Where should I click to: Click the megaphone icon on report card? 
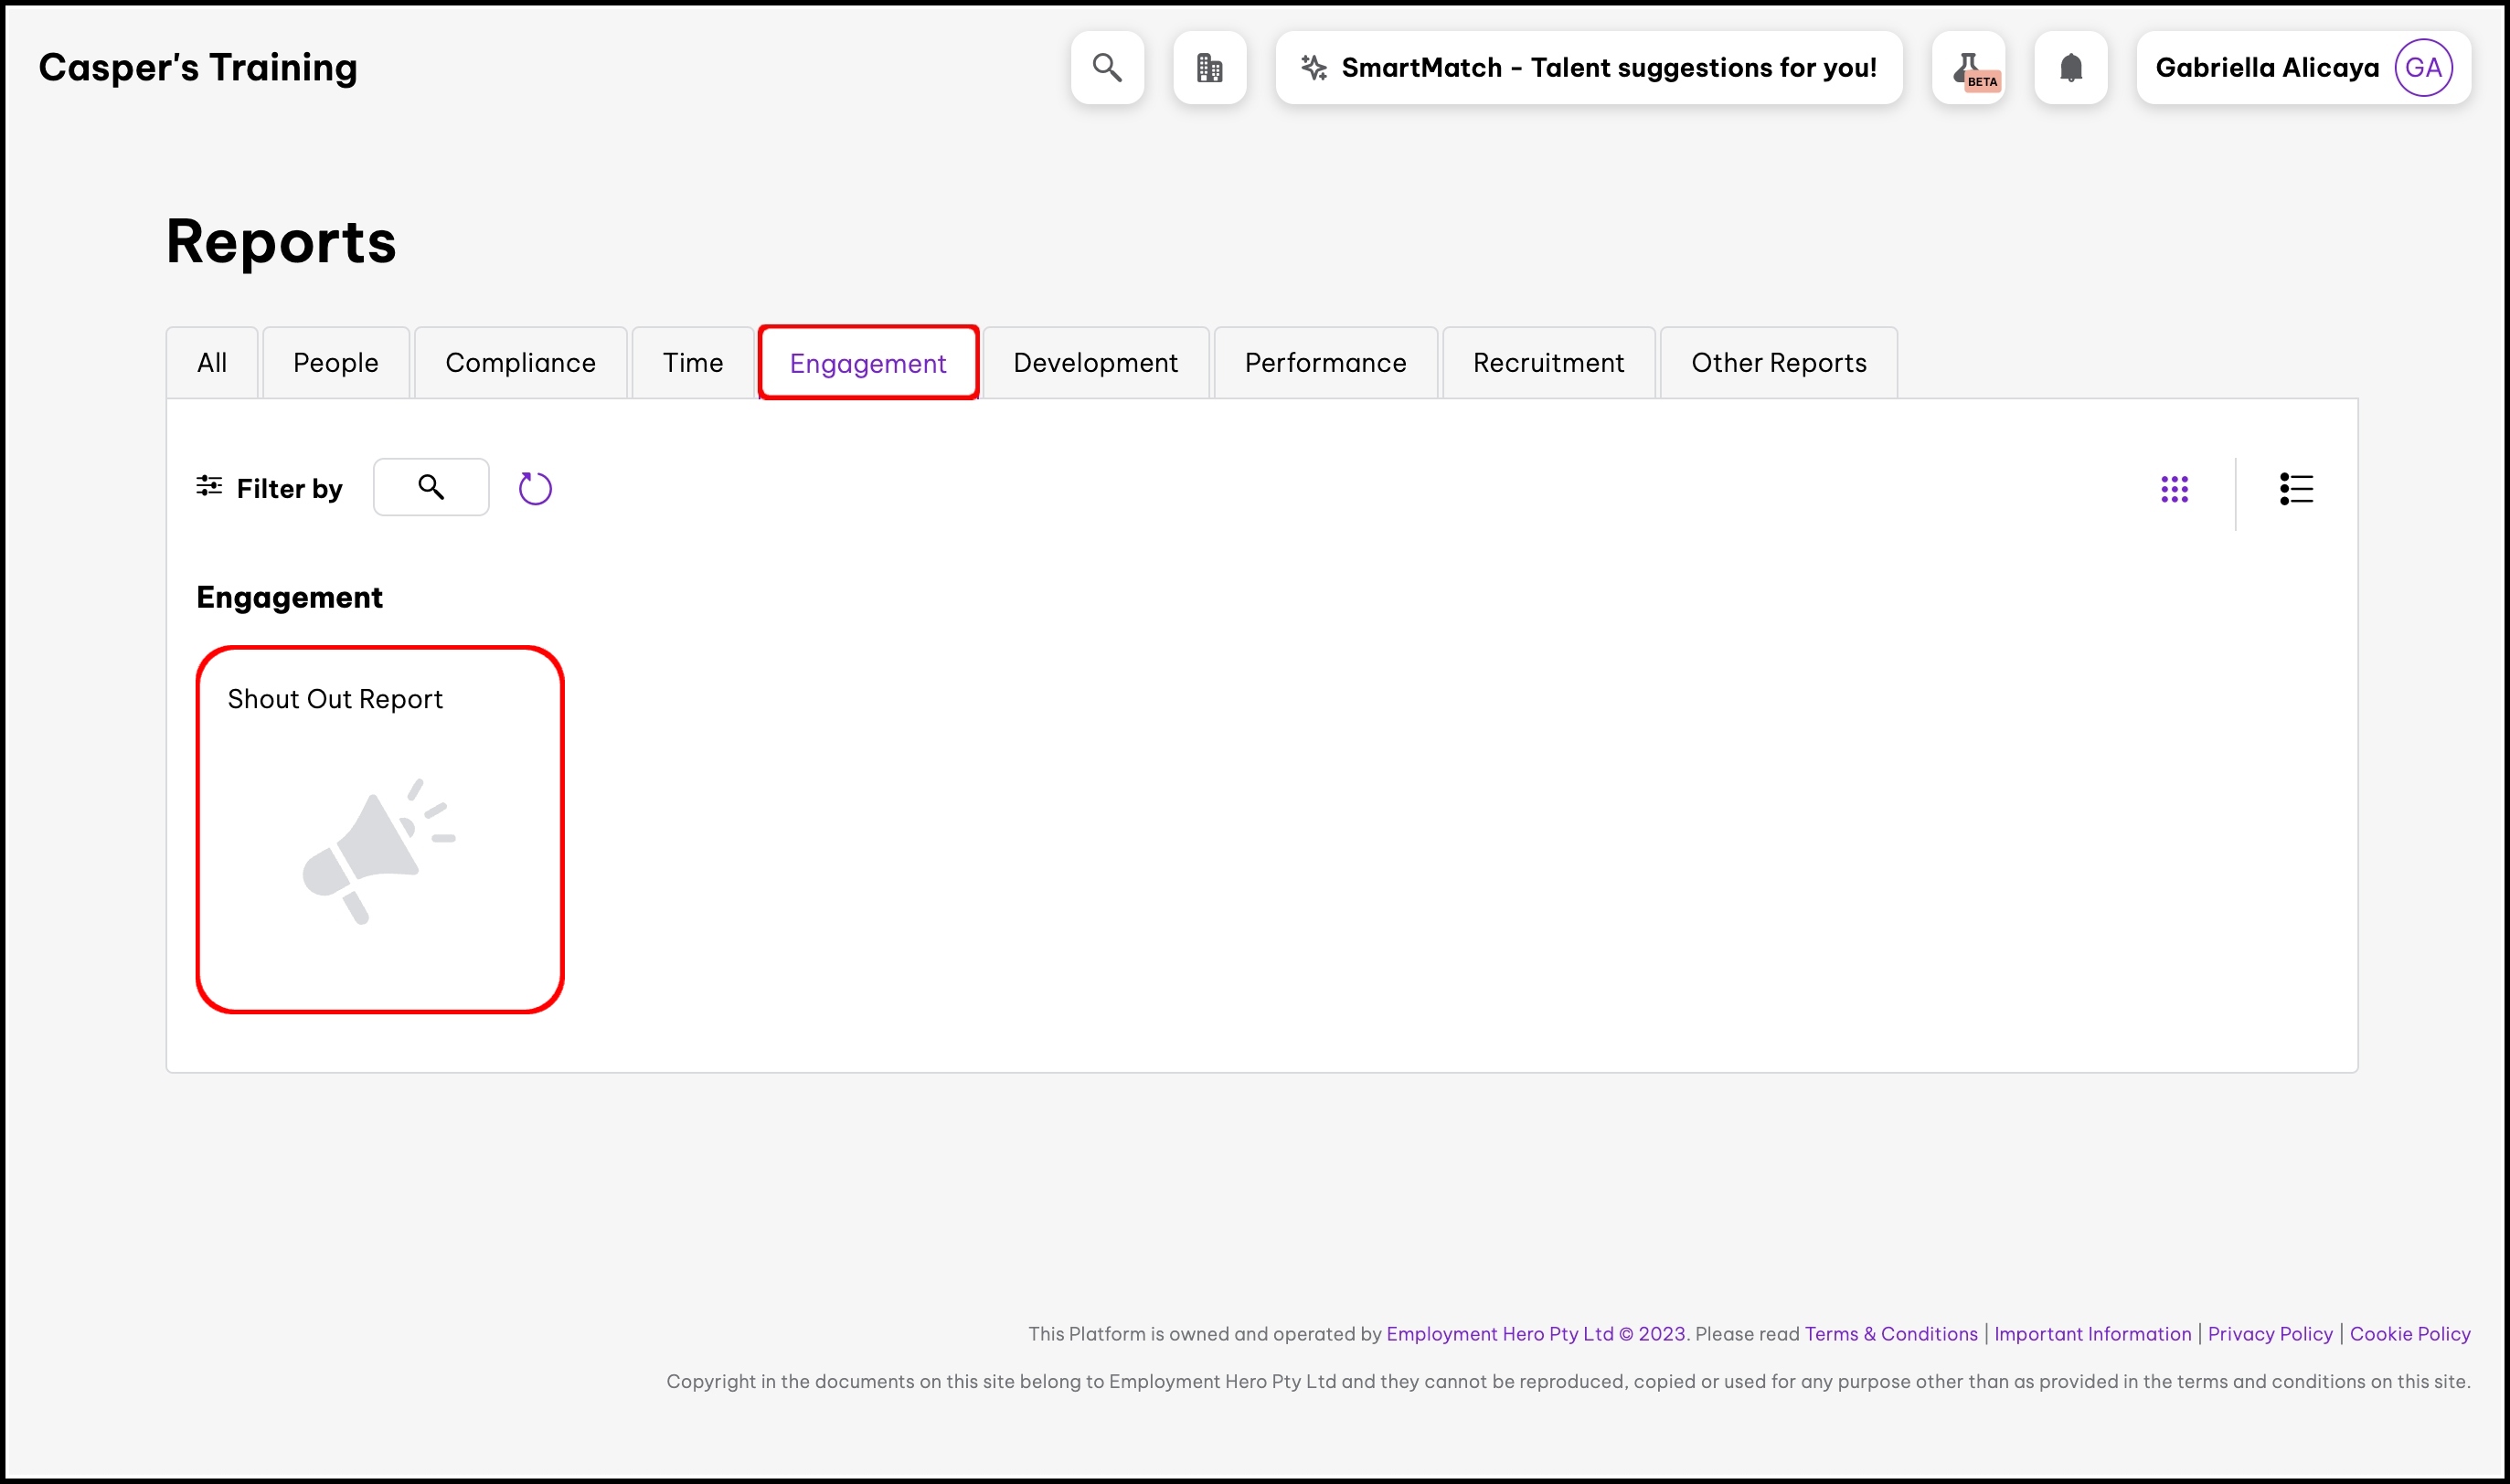point(378,850)
